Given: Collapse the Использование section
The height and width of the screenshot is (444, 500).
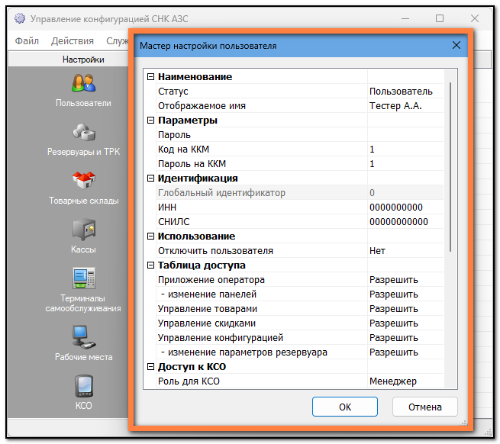Looking at the screenshot, I should (x=151, y=236).
